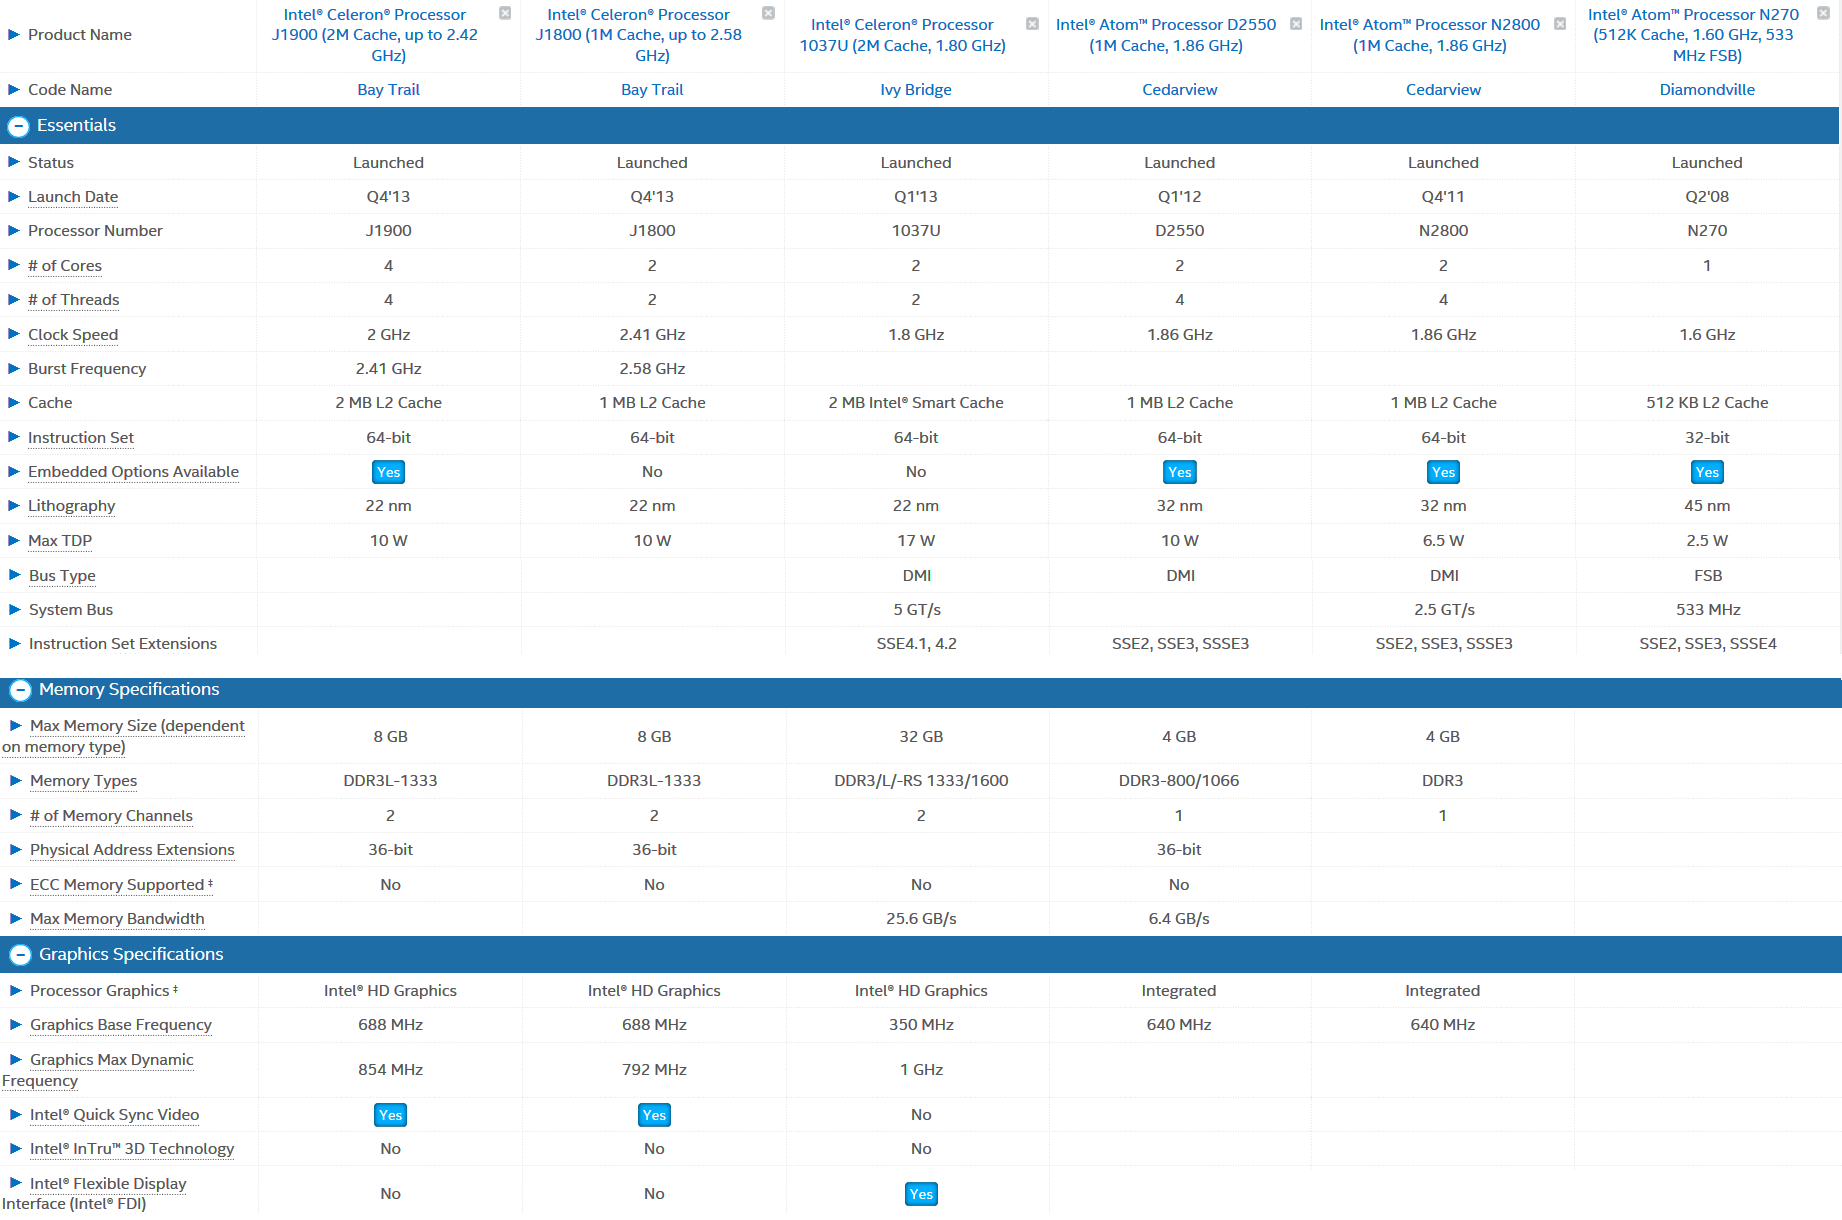Click the ECC Memory Supported row label
1842x1220 pixels.
[117, 885]
